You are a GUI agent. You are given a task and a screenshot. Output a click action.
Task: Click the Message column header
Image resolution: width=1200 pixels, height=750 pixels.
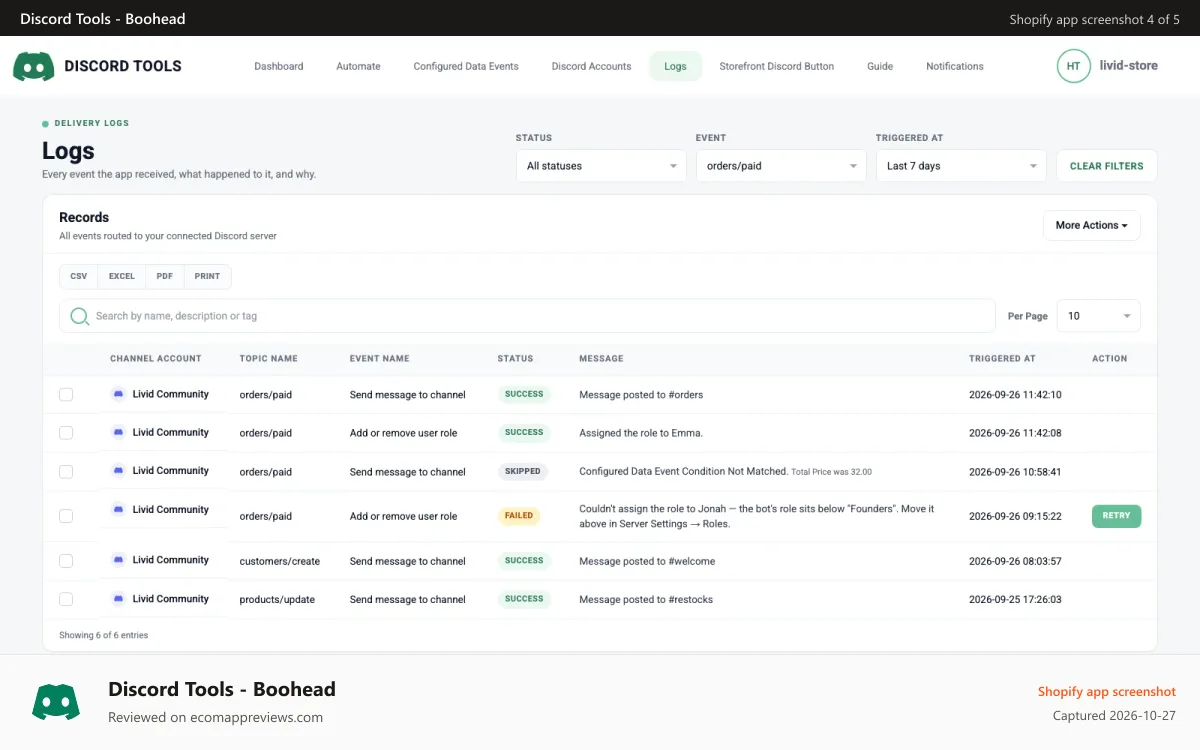(601, 358)
